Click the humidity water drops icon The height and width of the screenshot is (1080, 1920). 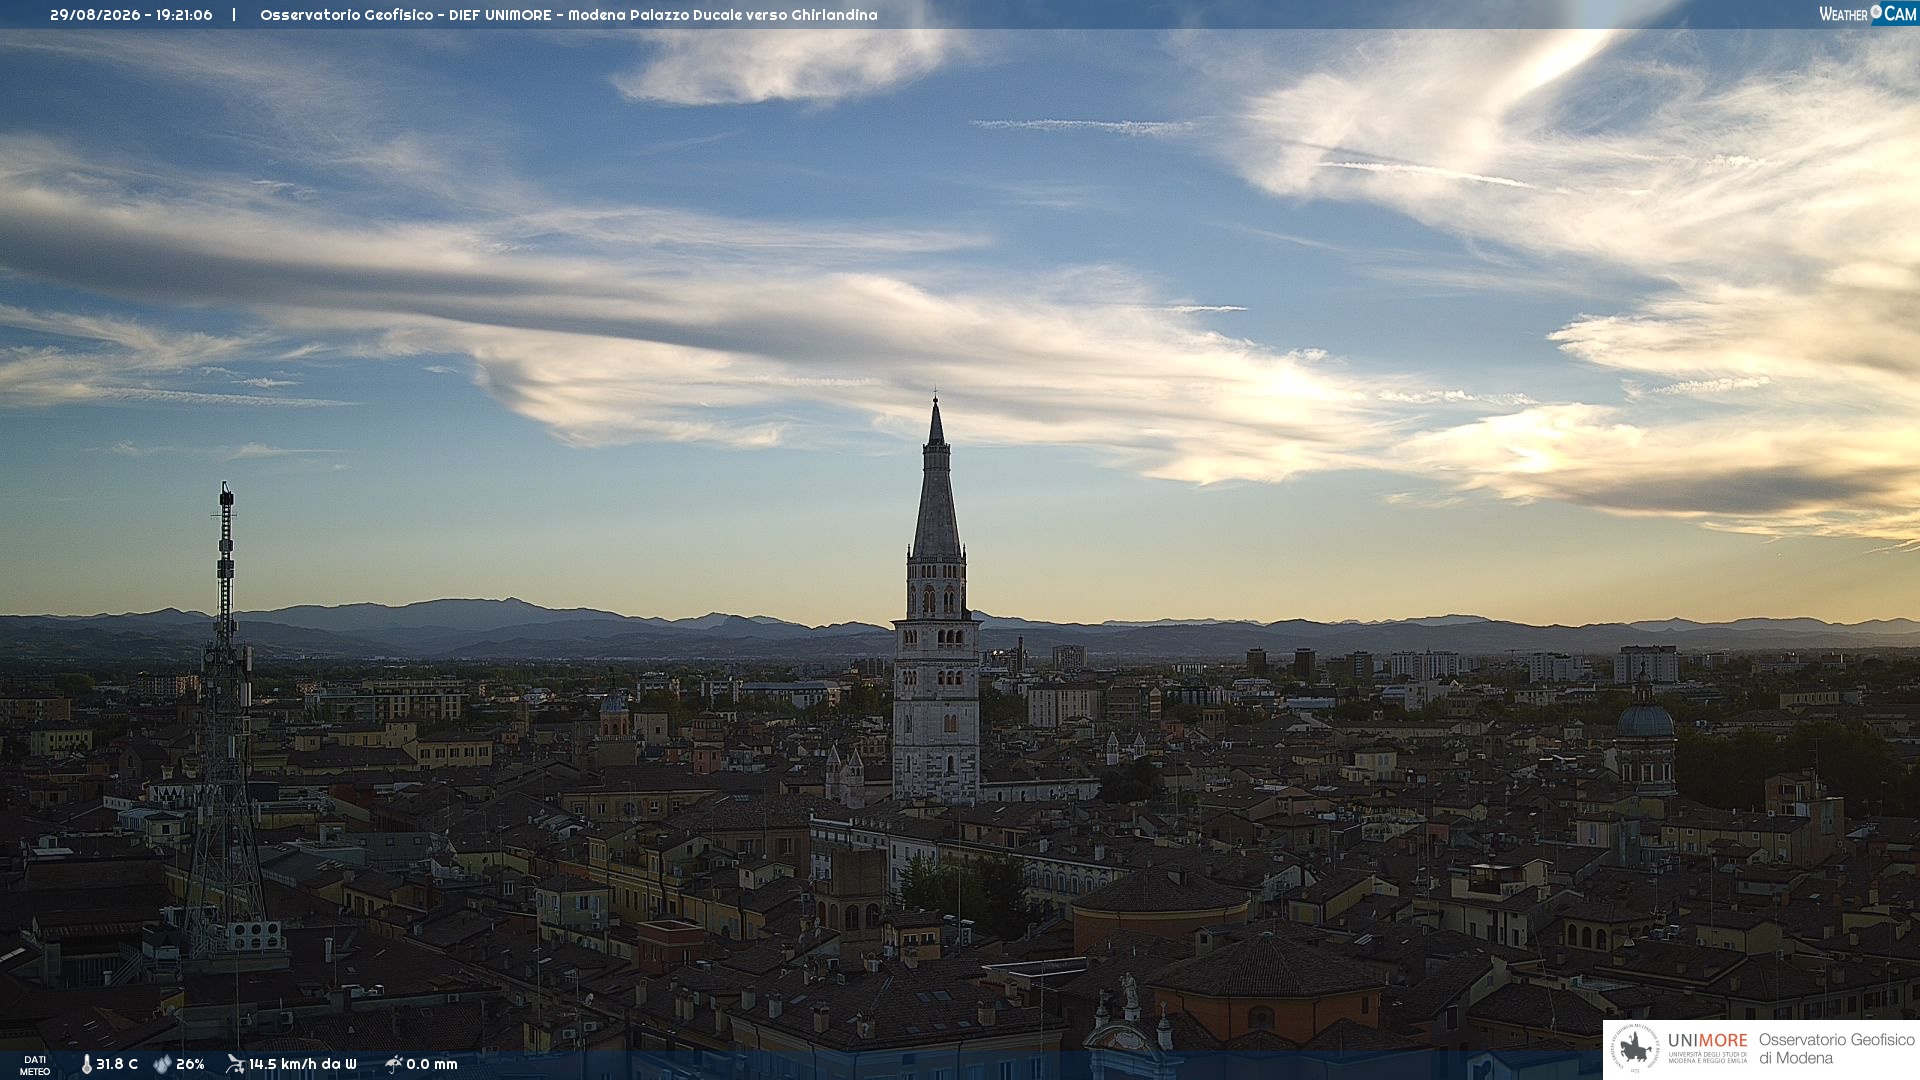pyautogui.click(x=162, y=1064)
